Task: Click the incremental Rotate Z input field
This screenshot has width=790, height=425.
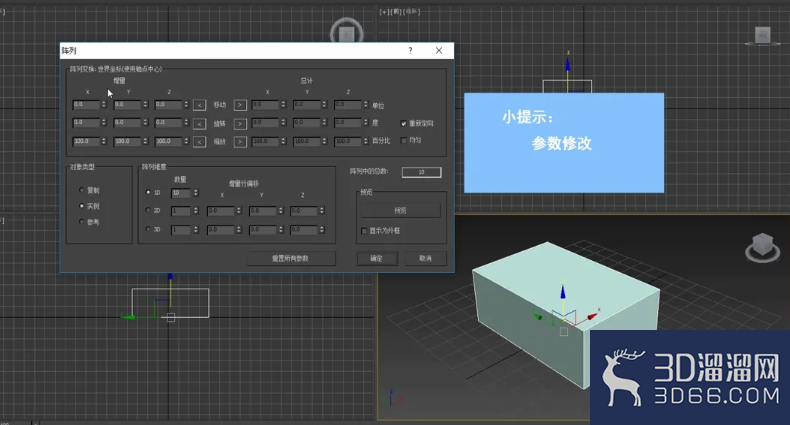Action: [x=168, y=123]
